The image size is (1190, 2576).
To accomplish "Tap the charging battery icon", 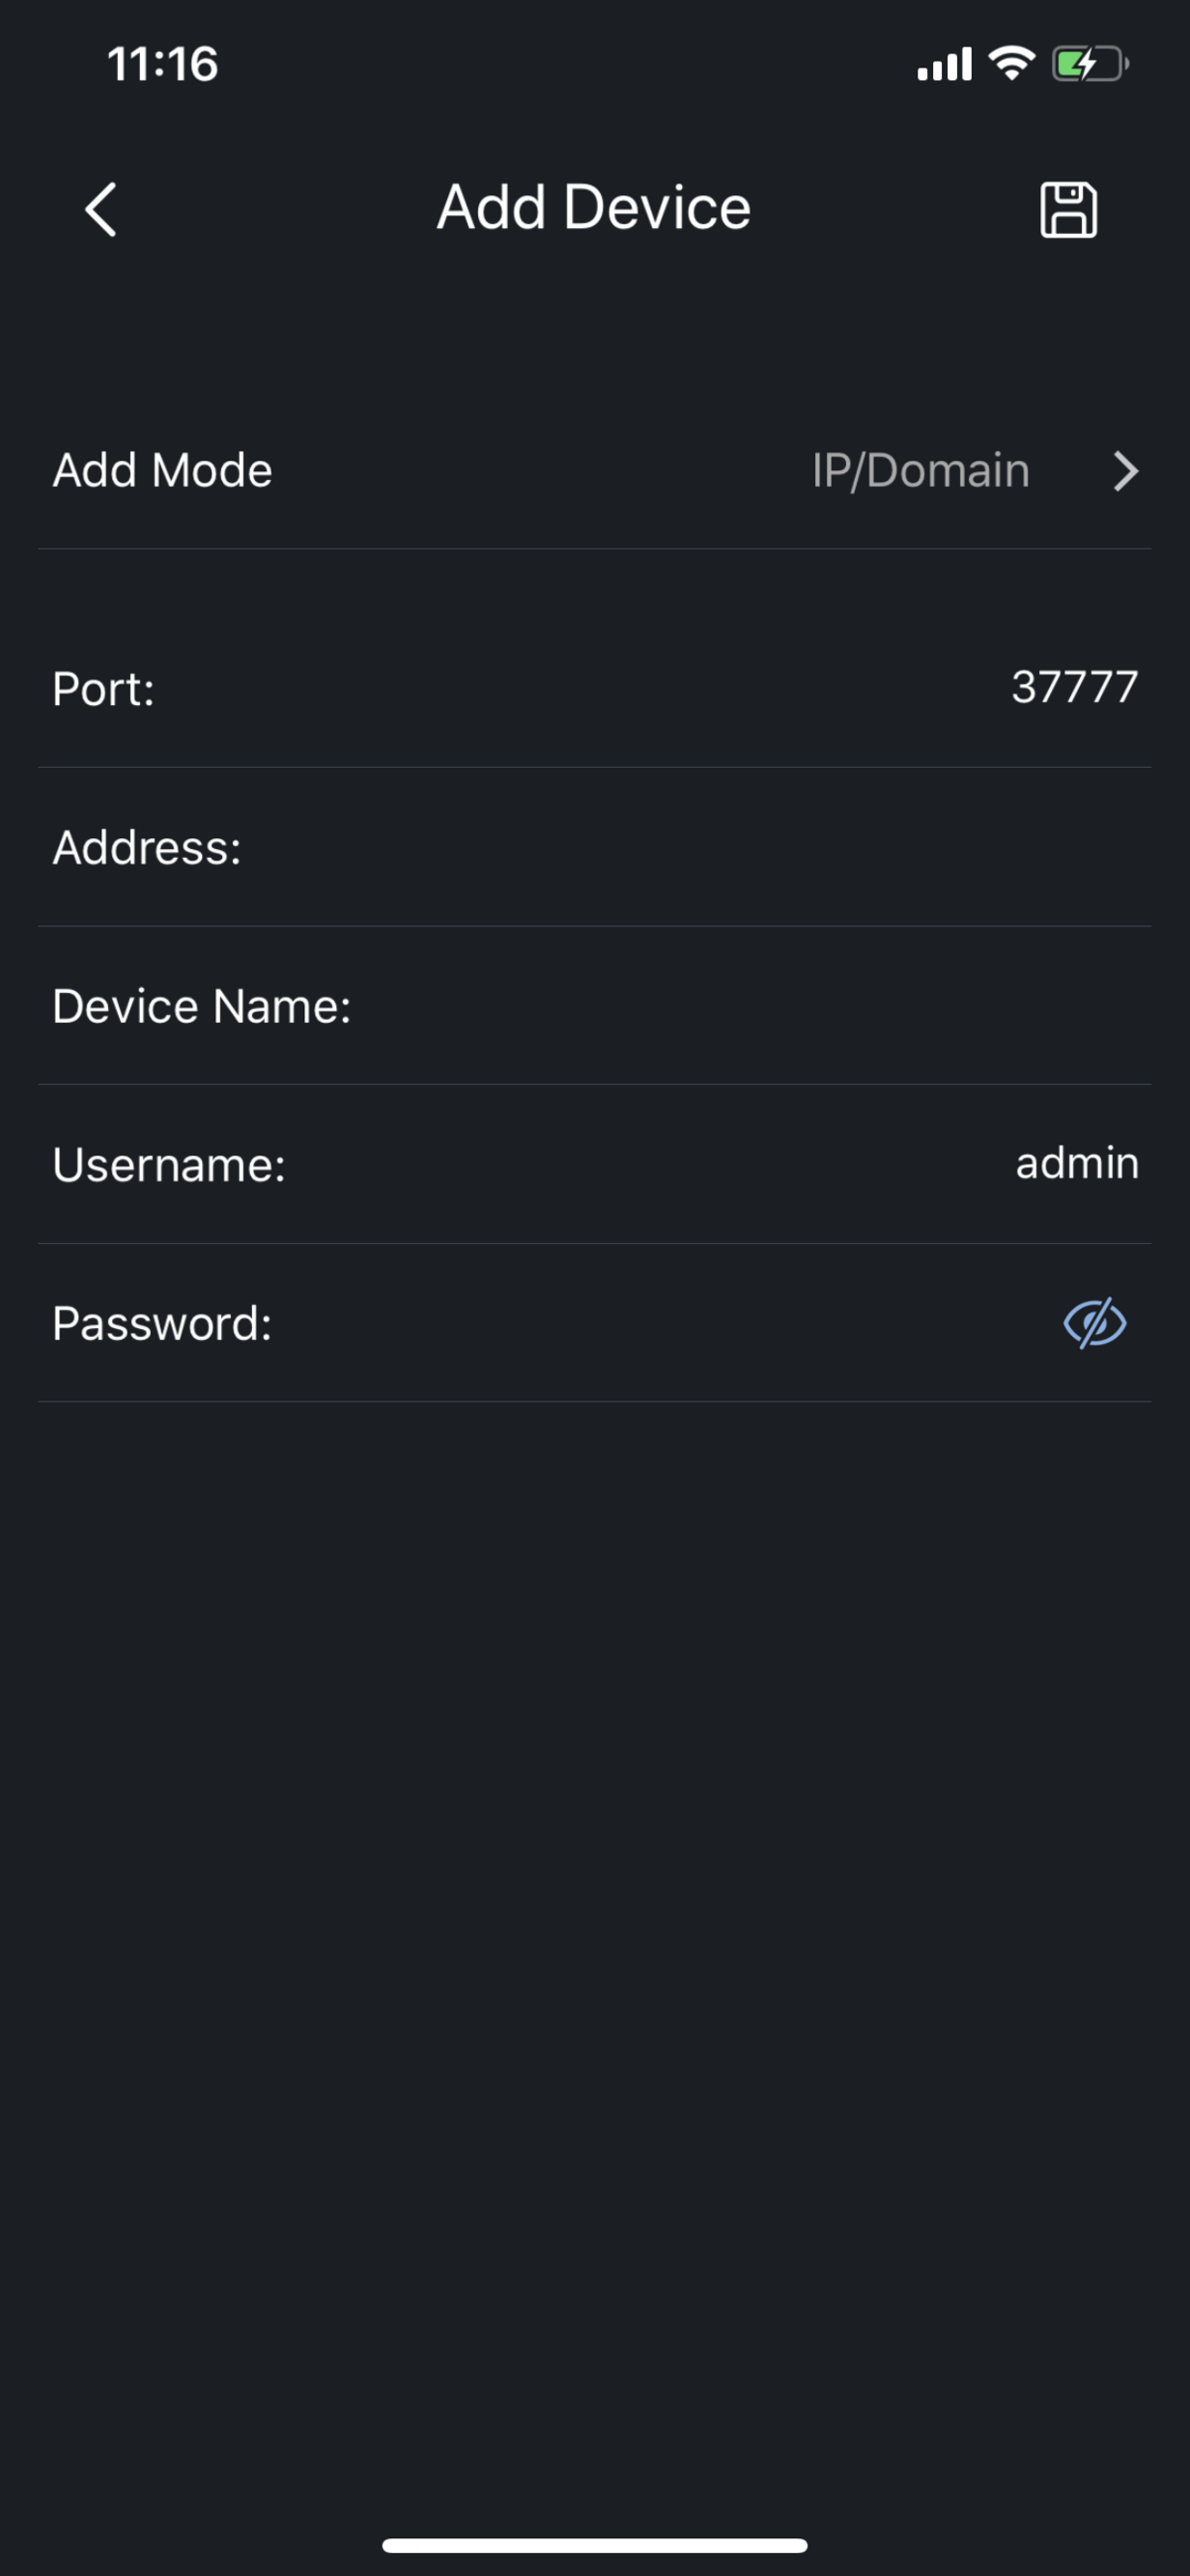I will [1089, 64].
